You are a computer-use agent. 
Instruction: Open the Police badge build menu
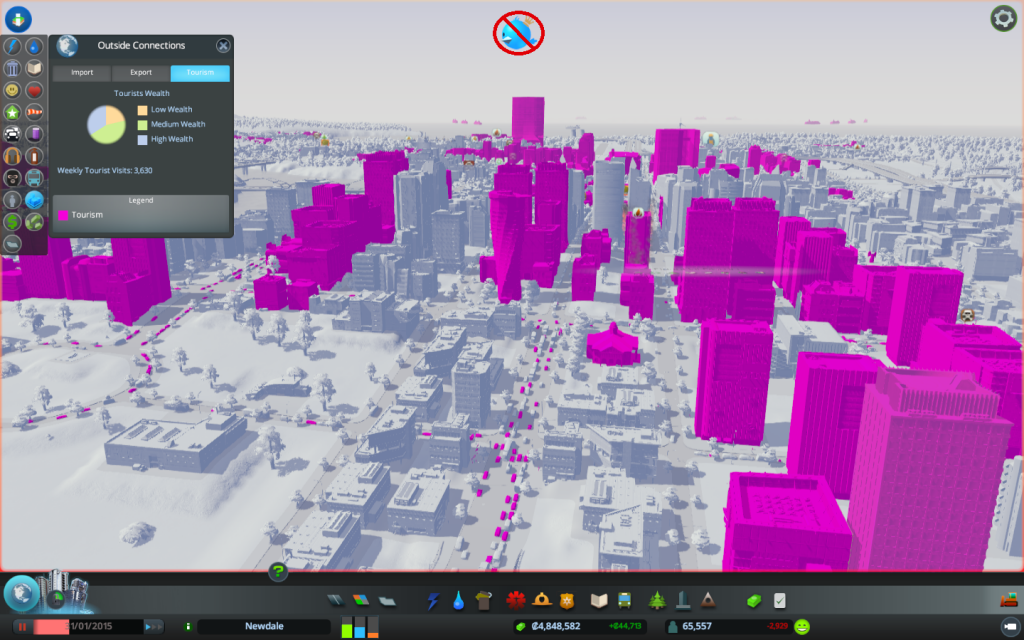566,600
